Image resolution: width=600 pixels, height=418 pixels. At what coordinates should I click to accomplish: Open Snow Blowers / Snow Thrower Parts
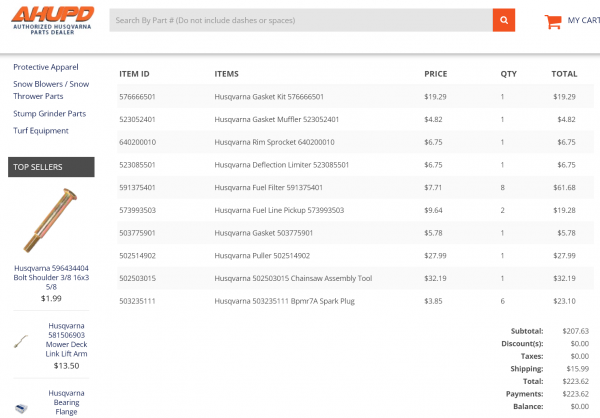51,90
